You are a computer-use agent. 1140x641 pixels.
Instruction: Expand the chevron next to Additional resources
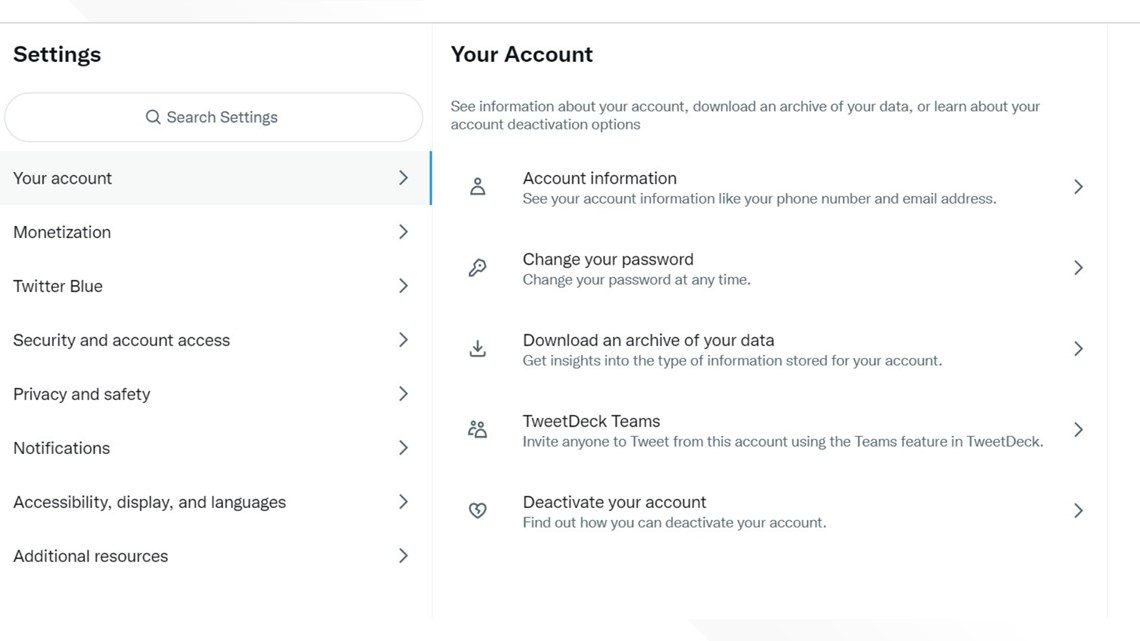404,556
